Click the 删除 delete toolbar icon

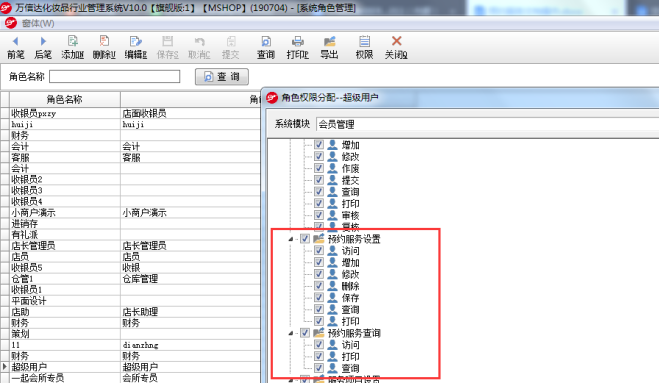[x=104, y=47]
